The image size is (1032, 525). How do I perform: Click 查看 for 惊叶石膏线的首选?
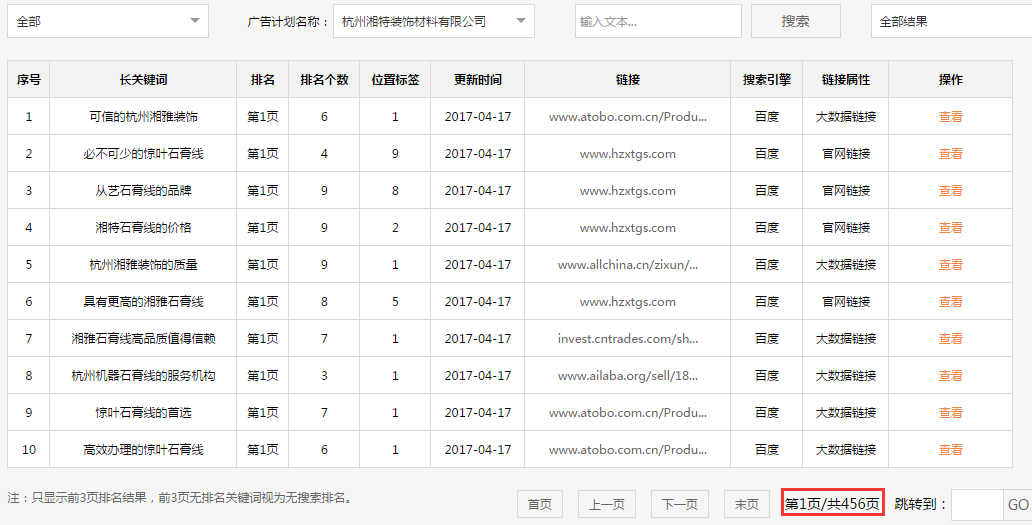[950, 412]
